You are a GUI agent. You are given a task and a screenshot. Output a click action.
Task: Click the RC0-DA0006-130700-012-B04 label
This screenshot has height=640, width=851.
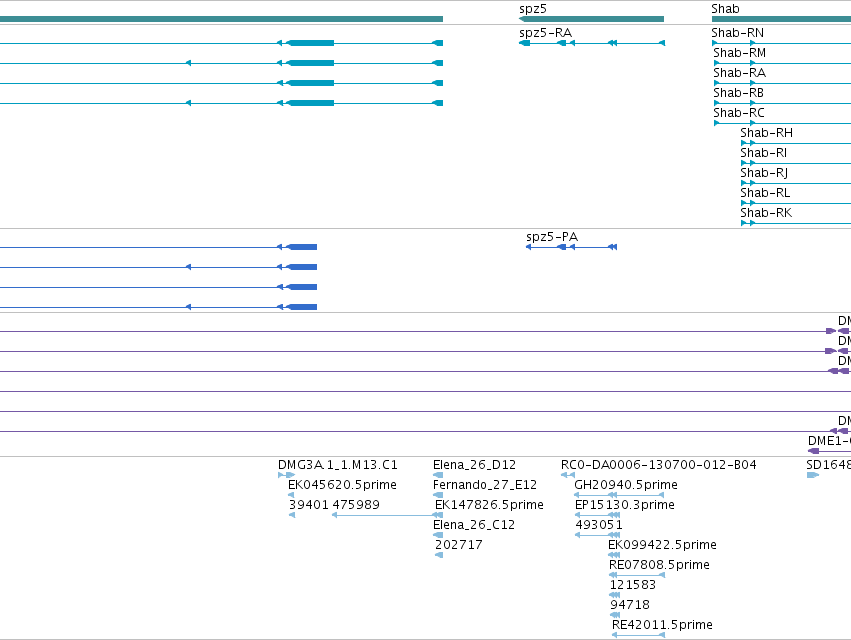(658, 465)
